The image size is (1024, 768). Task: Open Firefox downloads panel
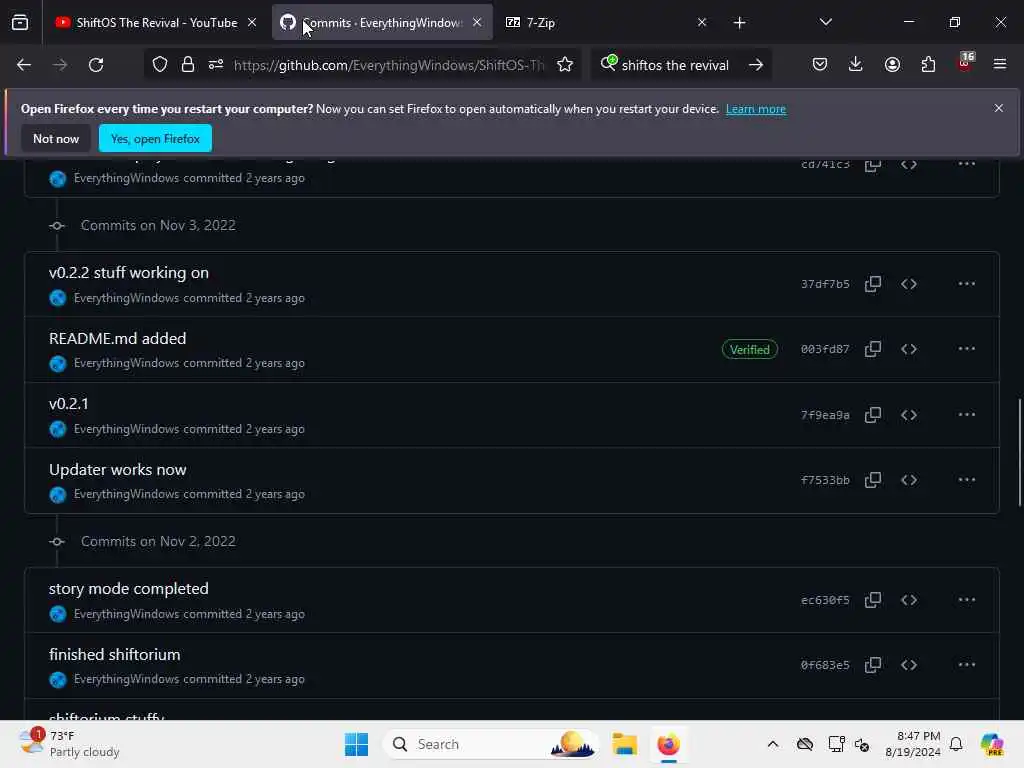click(x=856, y=64)
